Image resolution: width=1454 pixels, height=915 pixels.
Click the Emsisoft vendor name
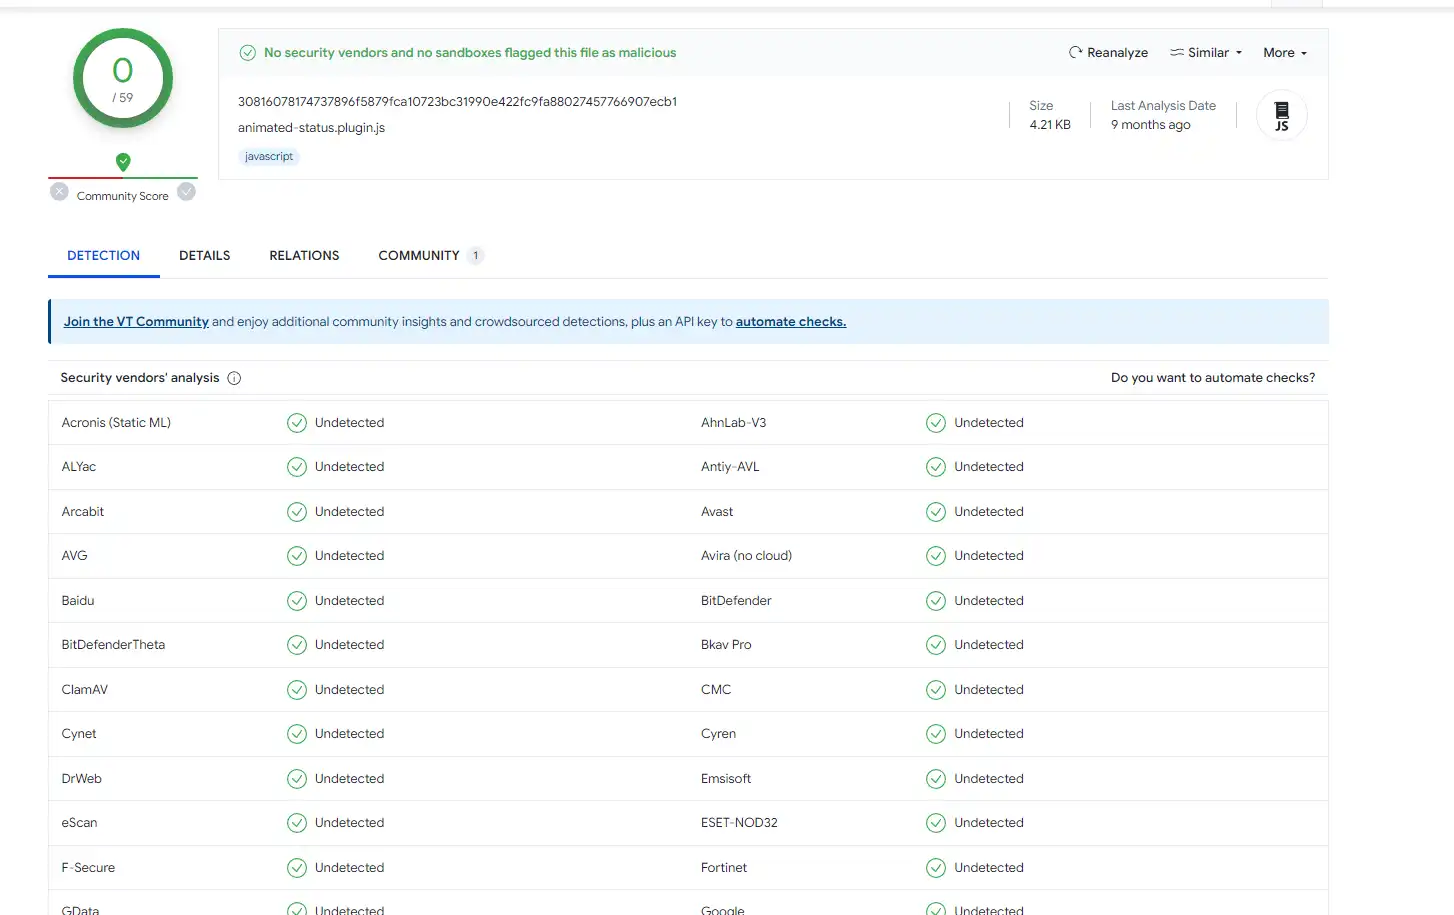point(726,779)
